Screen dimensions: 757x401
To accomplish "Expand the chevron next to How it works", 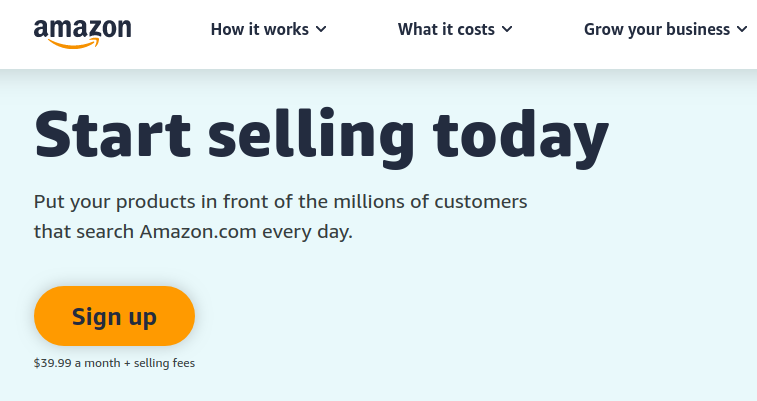I will [321, 29].
